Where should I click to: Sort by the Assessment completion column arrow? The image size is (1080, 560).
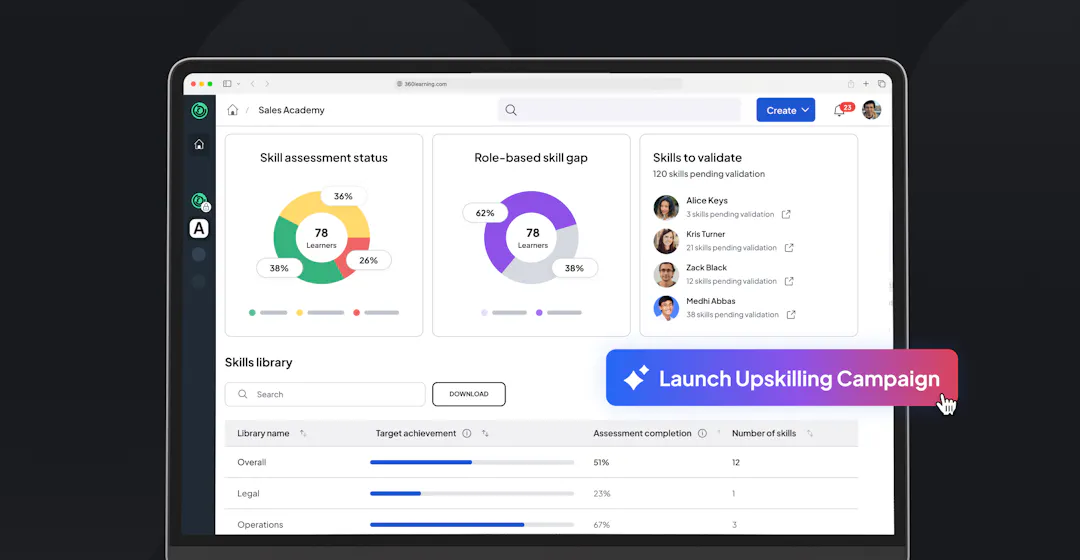pos(718,433)
